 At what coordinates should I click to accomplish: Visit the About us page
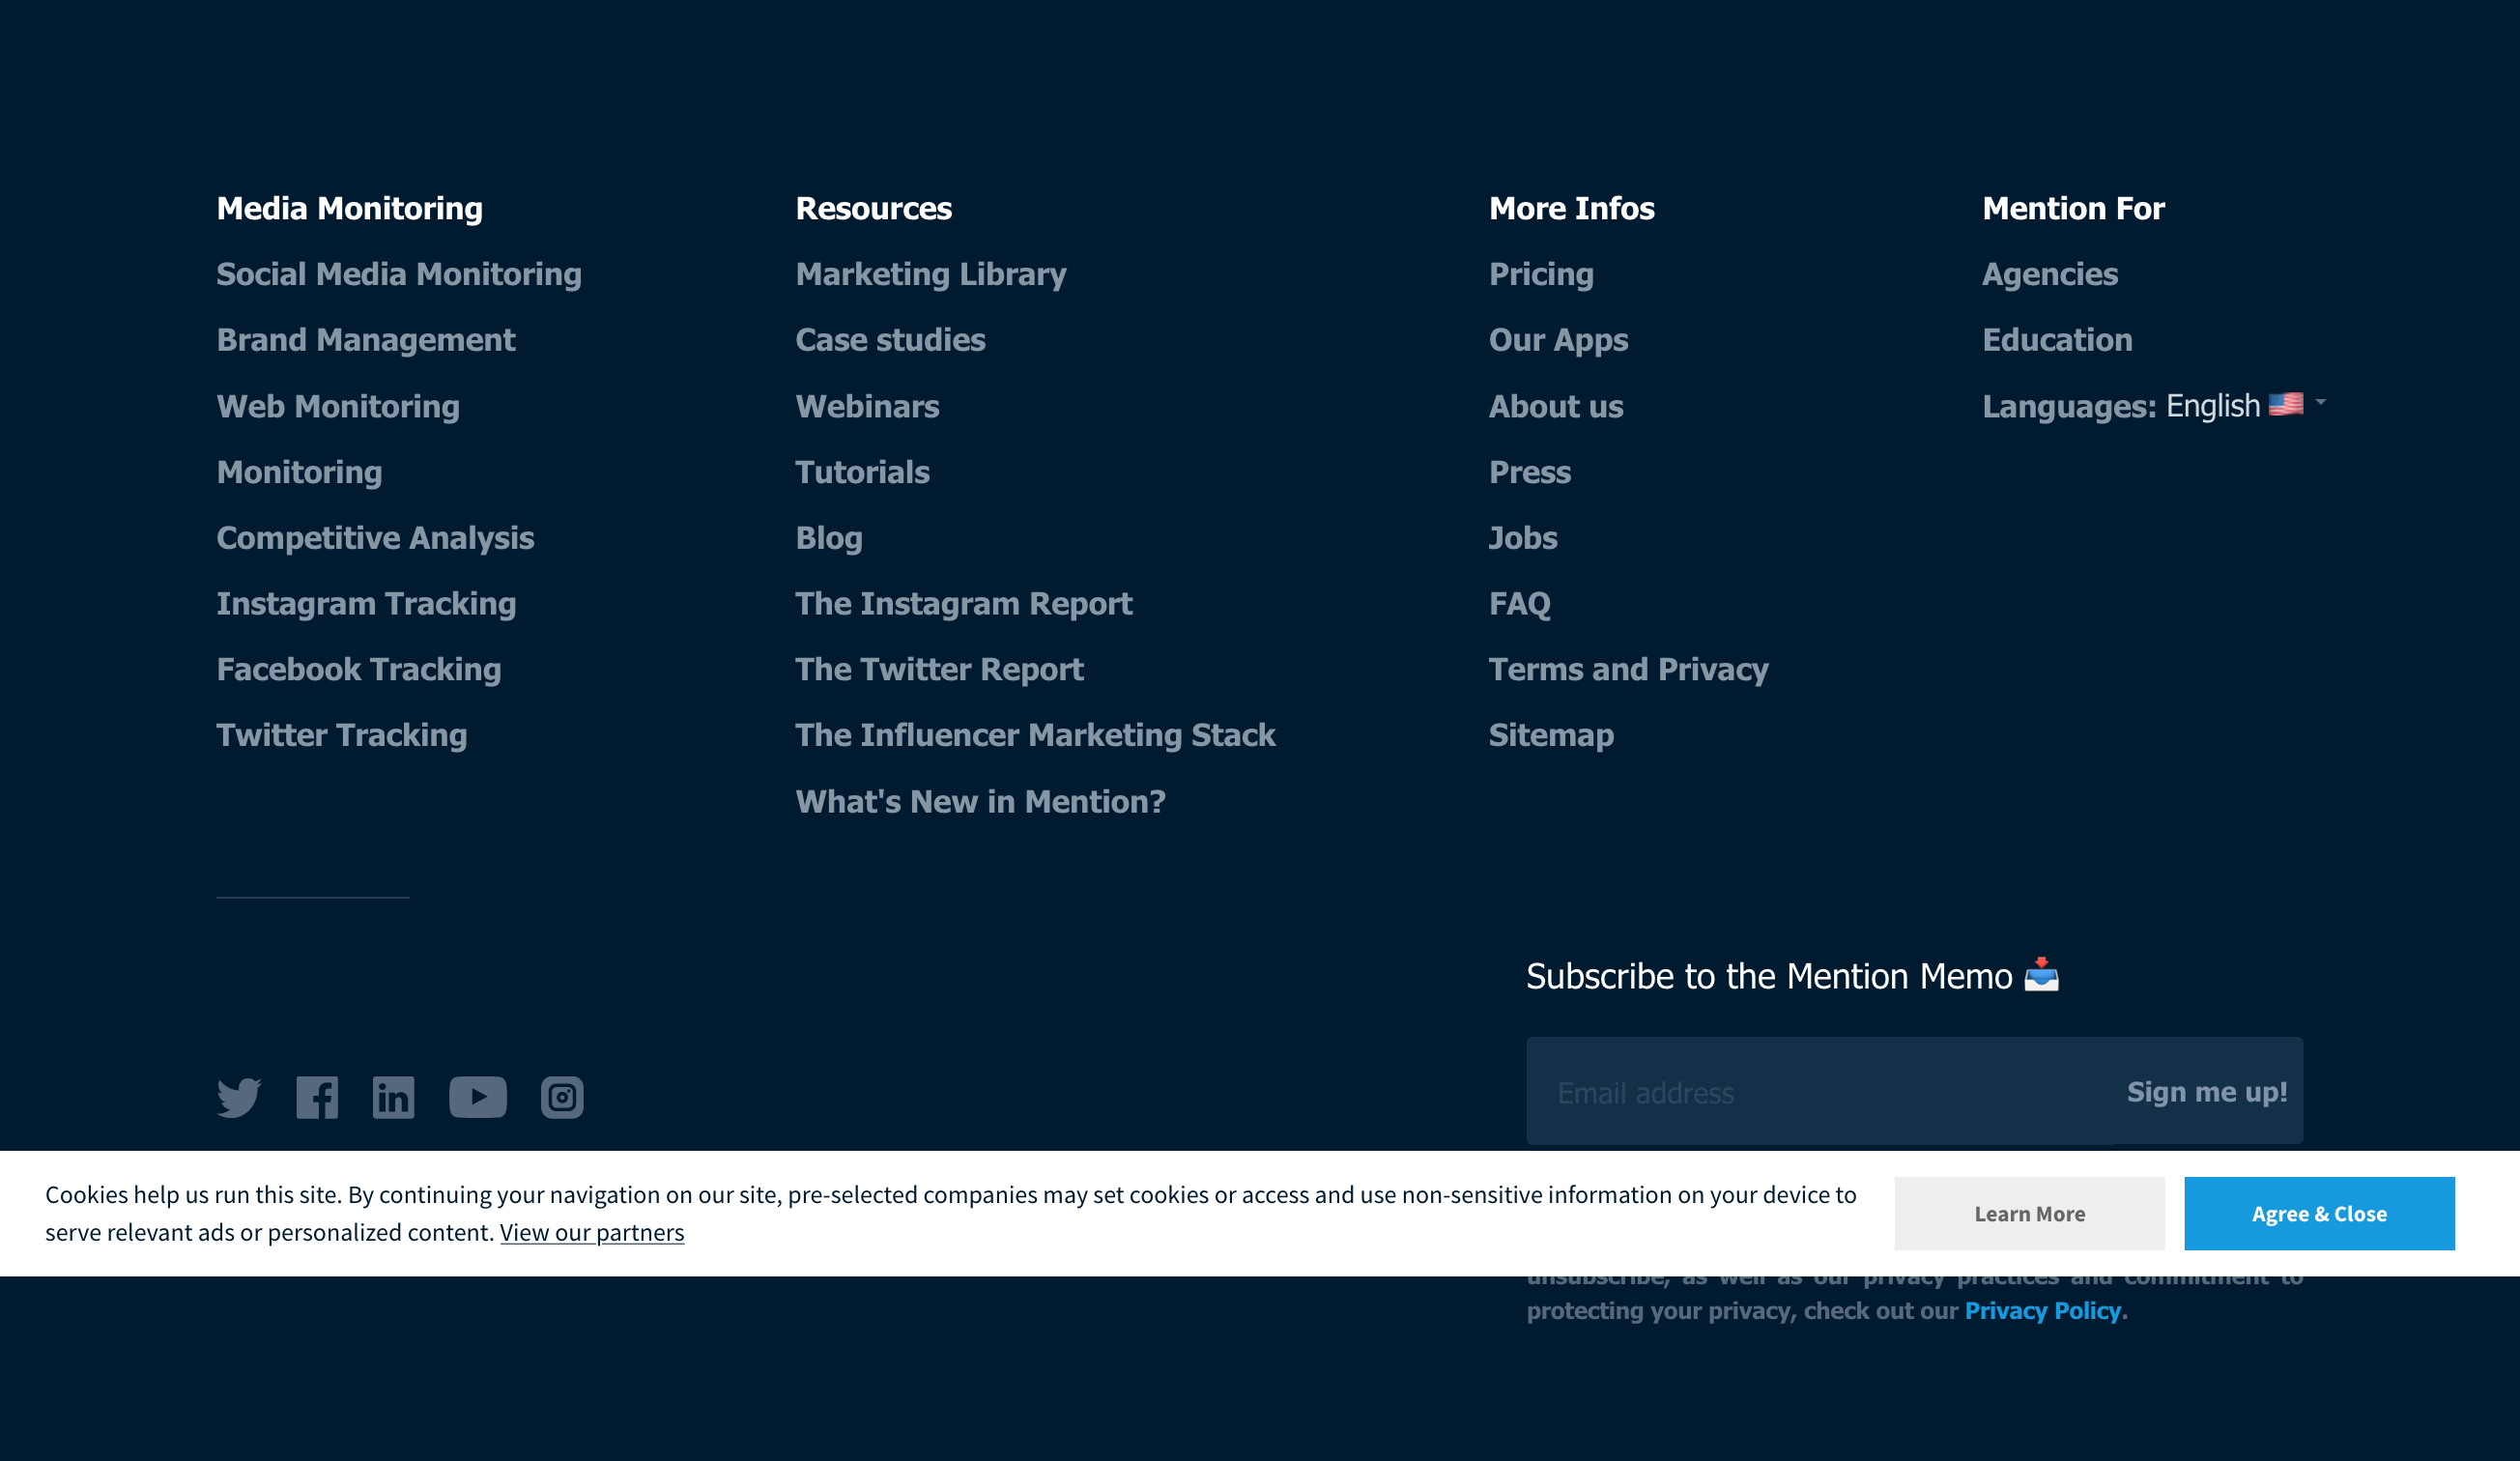point(1556,406)
